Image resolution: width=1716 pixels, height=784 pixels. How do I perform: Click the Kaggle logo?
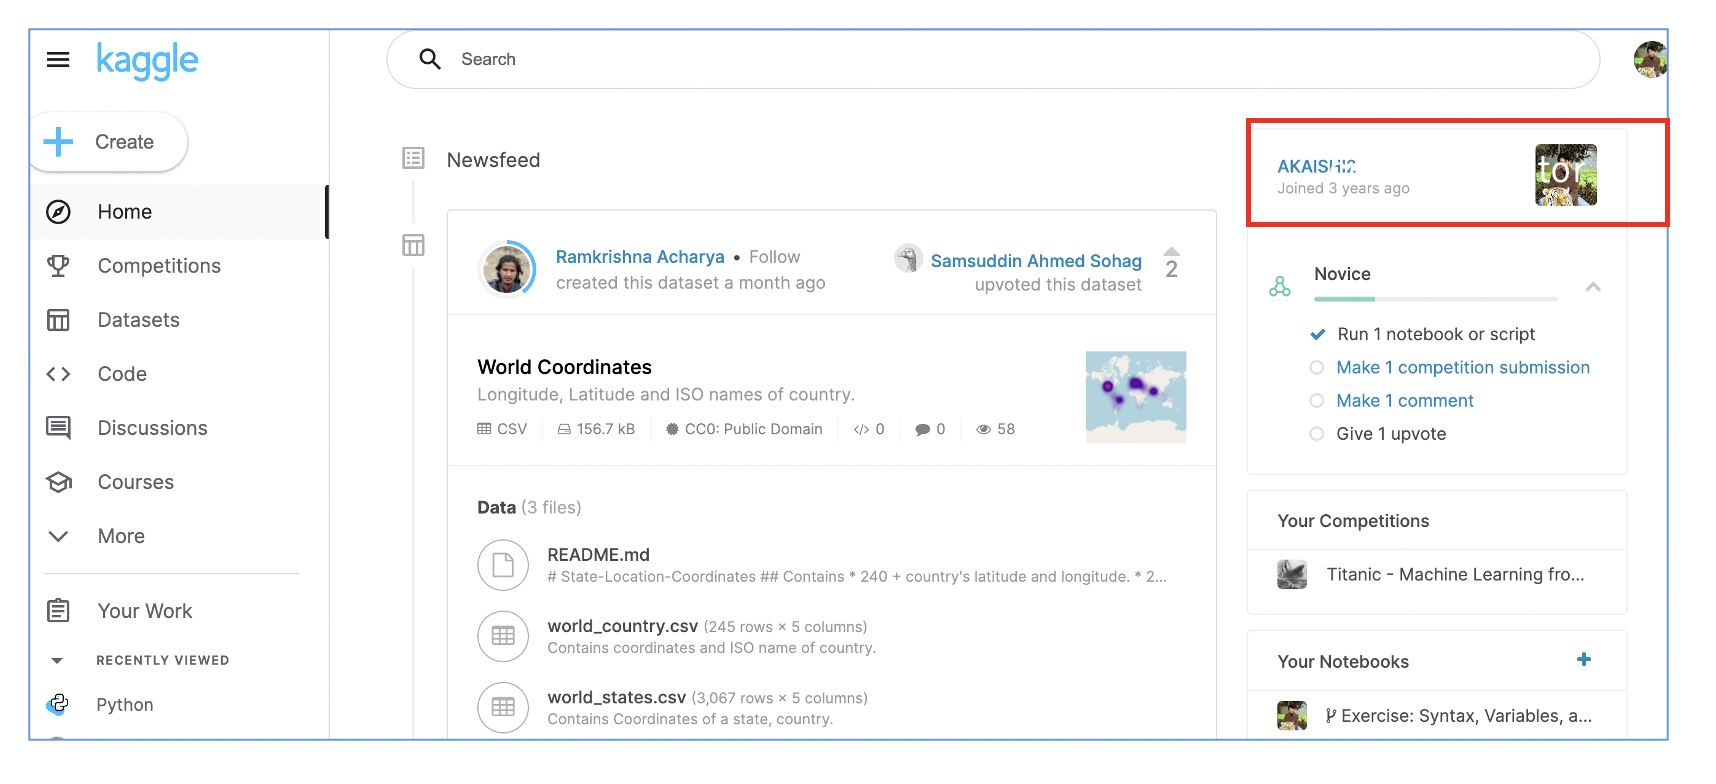[x=147, y=60]
